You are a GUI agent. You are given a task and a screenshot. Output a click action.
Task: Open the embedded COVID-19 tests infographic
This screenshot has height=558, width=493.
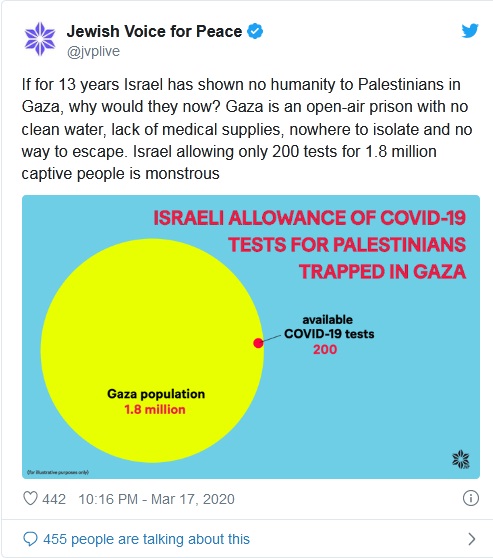tap(251, 337)
